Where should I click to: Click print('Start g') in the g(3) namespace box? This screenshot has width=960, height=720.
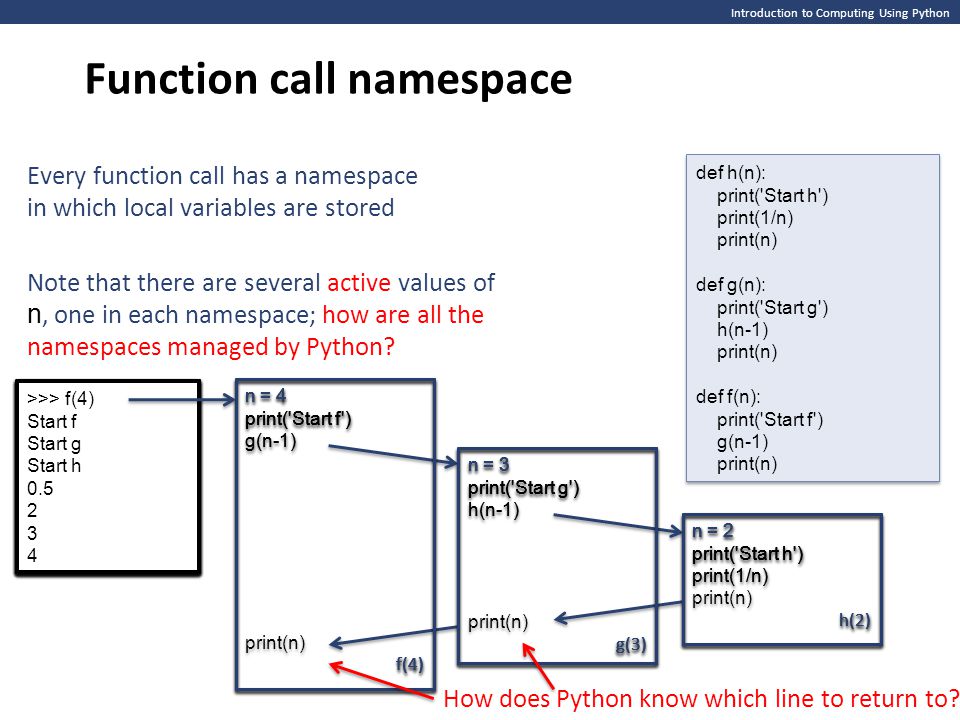pyautogui.click(x=523, y=488)
